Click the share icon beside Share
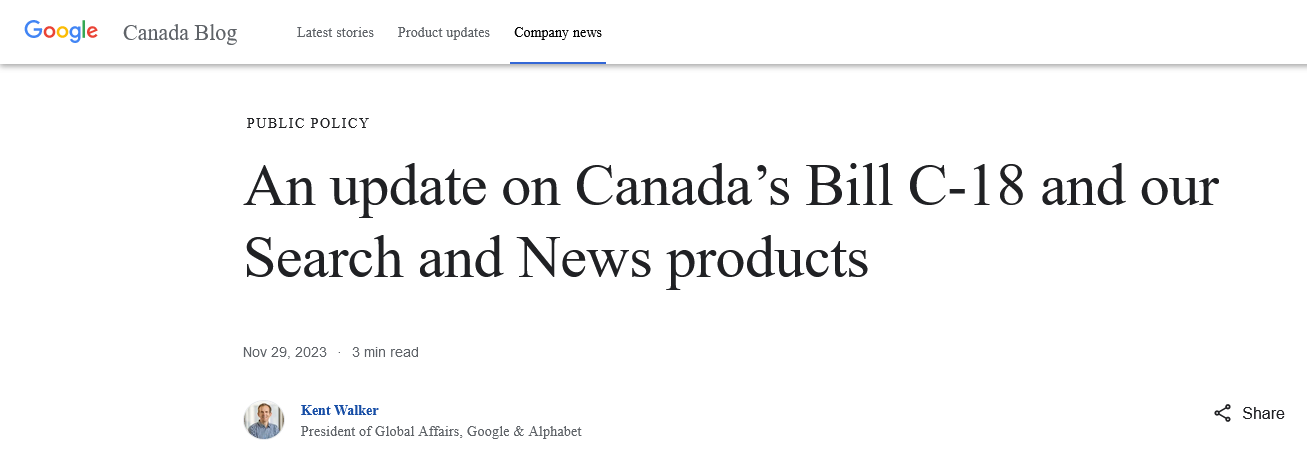1307x465 pixels. click(x=1222, y=413)
